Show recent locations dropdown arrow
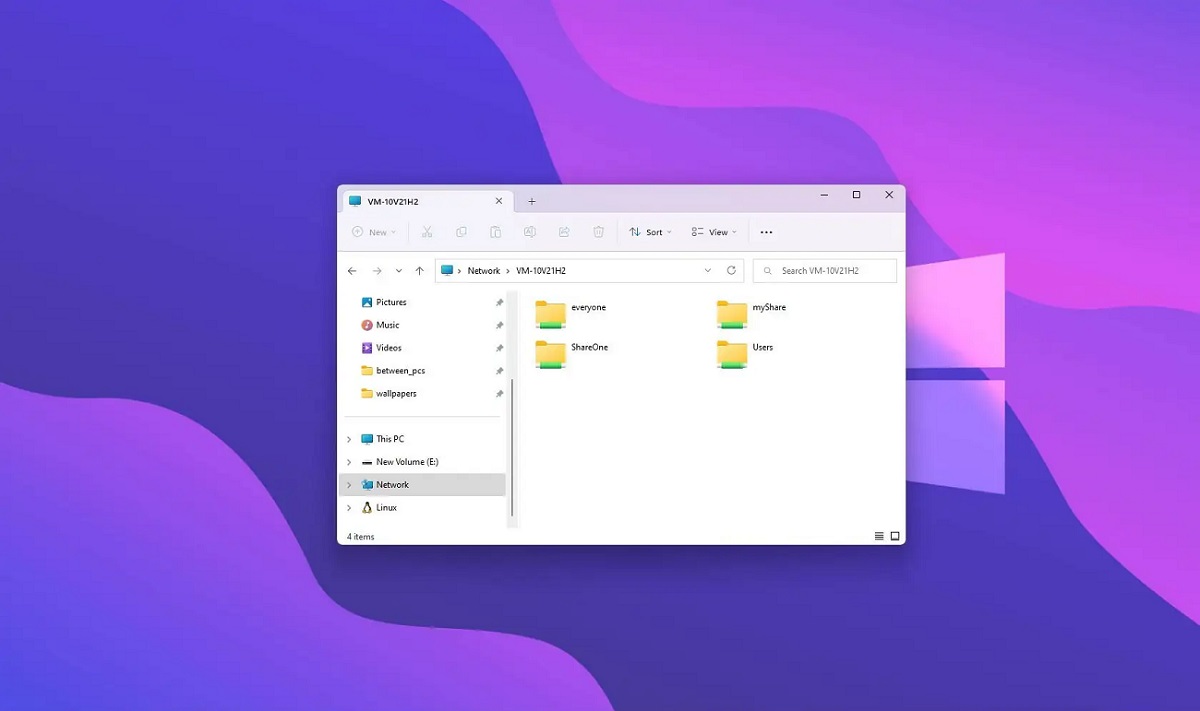The width and height of the screenshot is (1200, 711). click(399, 271)
